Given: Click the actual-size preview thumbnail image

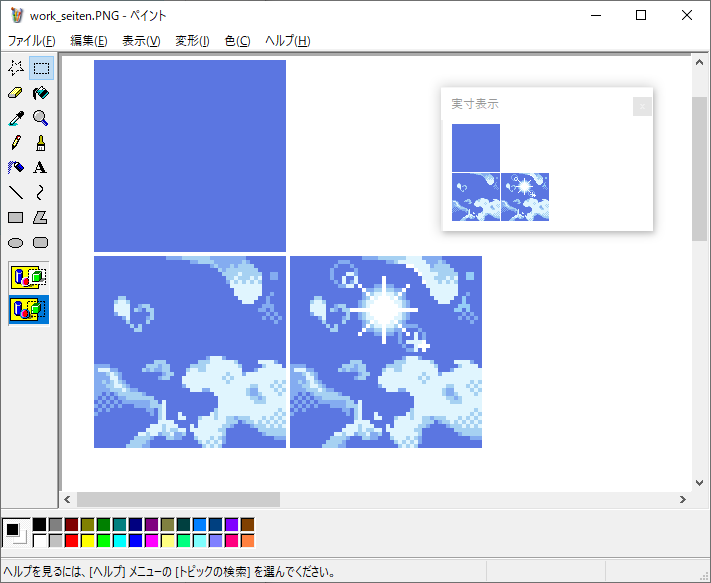Looking at the screenshot, I should click(500, 173).
